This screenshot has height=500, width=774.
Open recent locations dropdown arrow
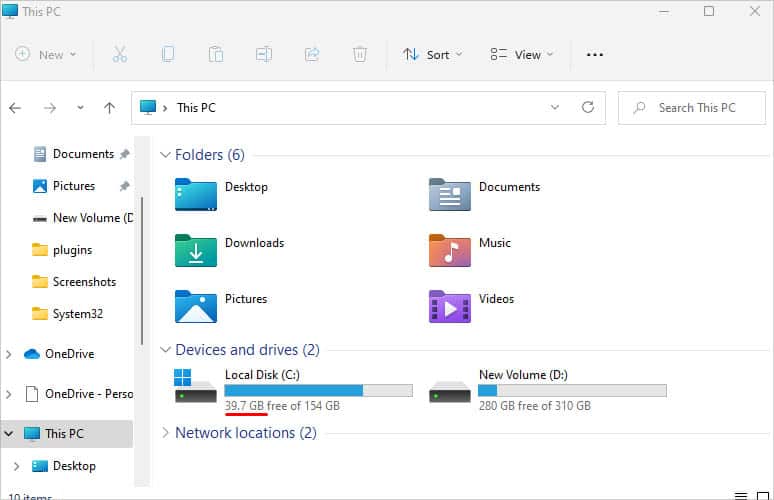(x=80, y=108)
